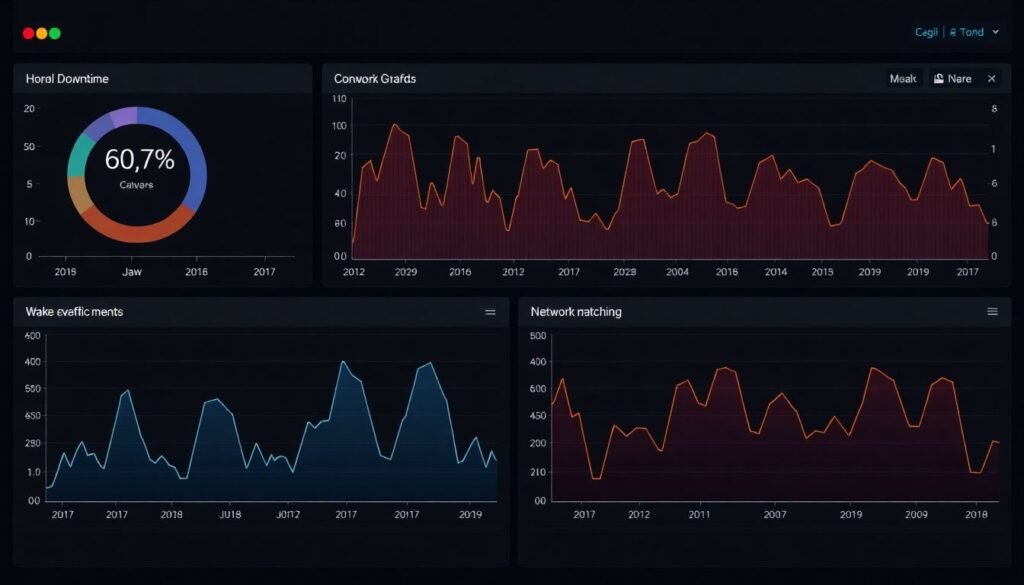
Task: Close the Conwork Grafds panel
Action: (991, 79)
